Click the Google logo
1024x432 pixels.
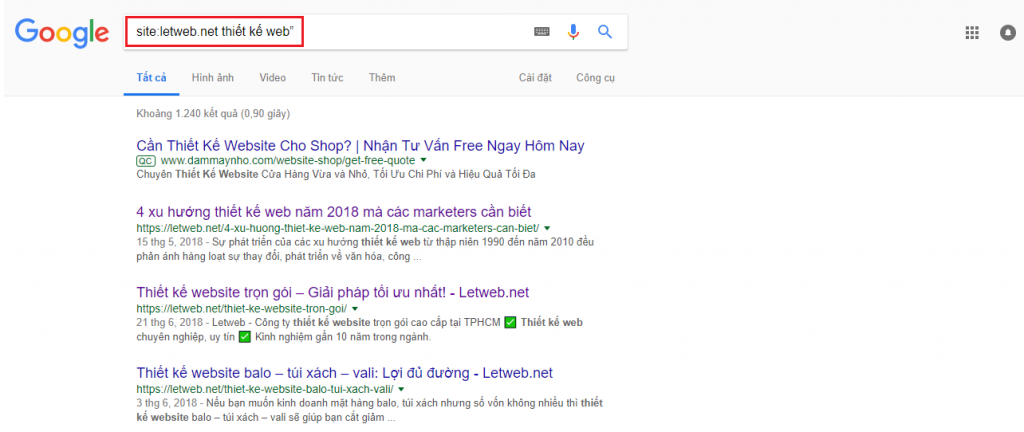pos(62,32)
